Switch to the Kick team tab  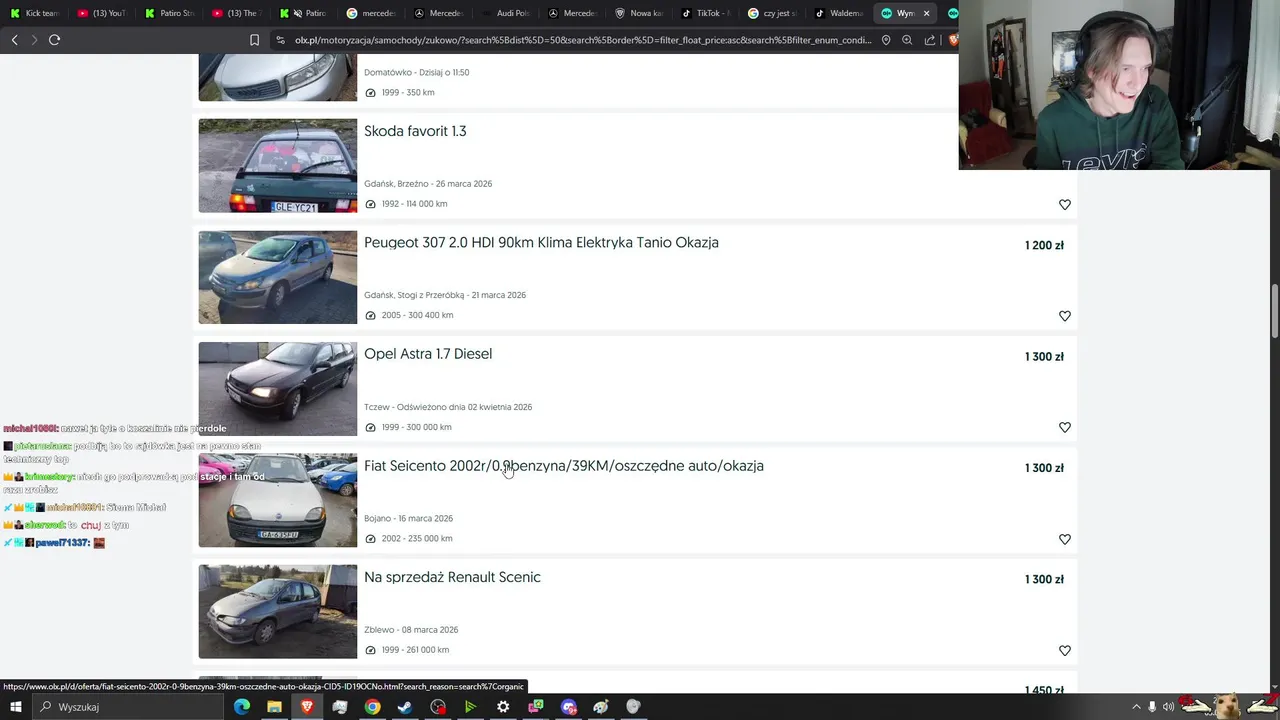pyautogui.click(x=34, y=13)
